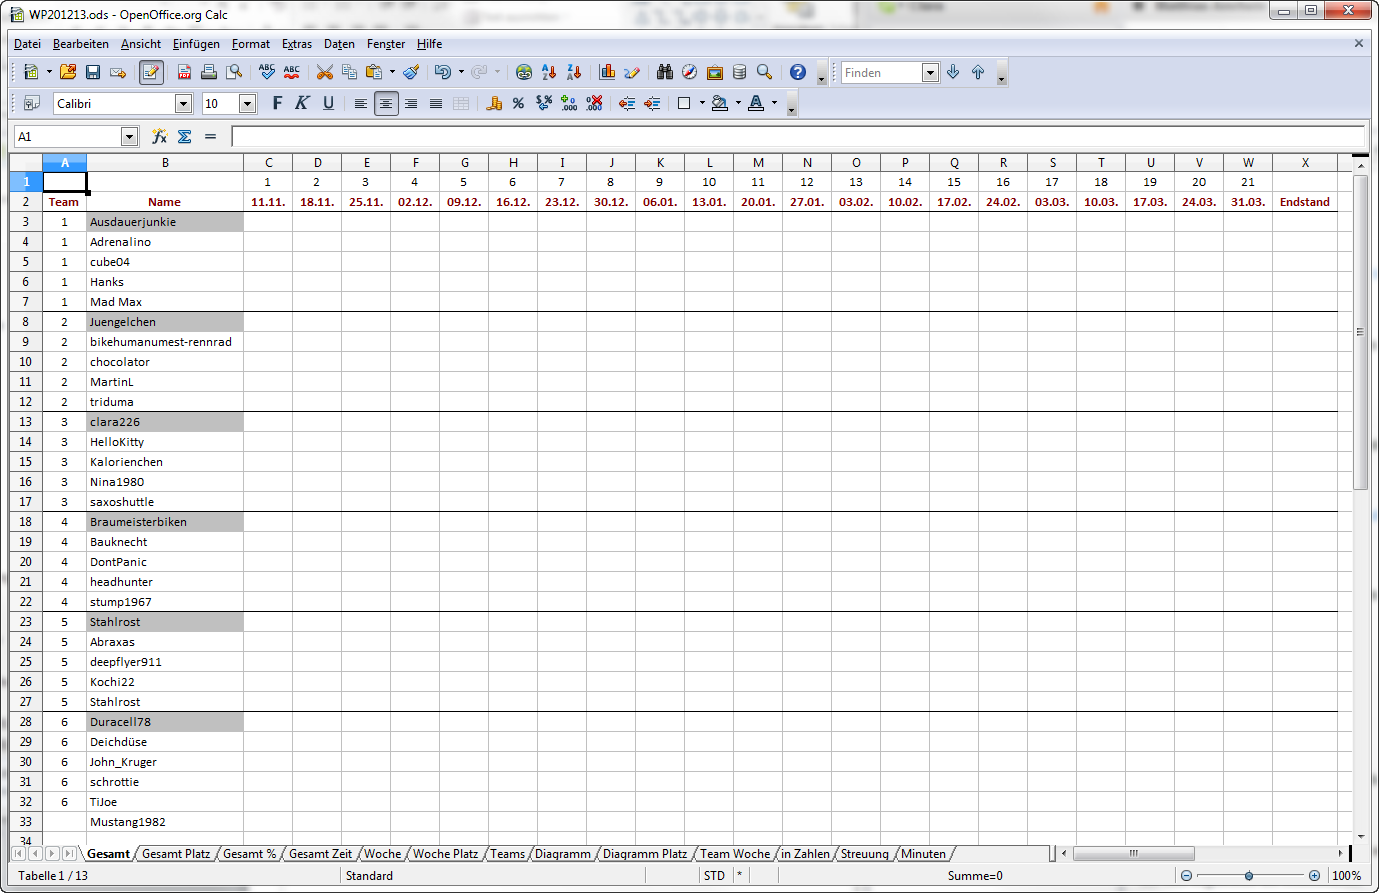Cut selection with the scissors icon
The height and width of the screenshot is (893, 1379).
click(x=325, y=72)
